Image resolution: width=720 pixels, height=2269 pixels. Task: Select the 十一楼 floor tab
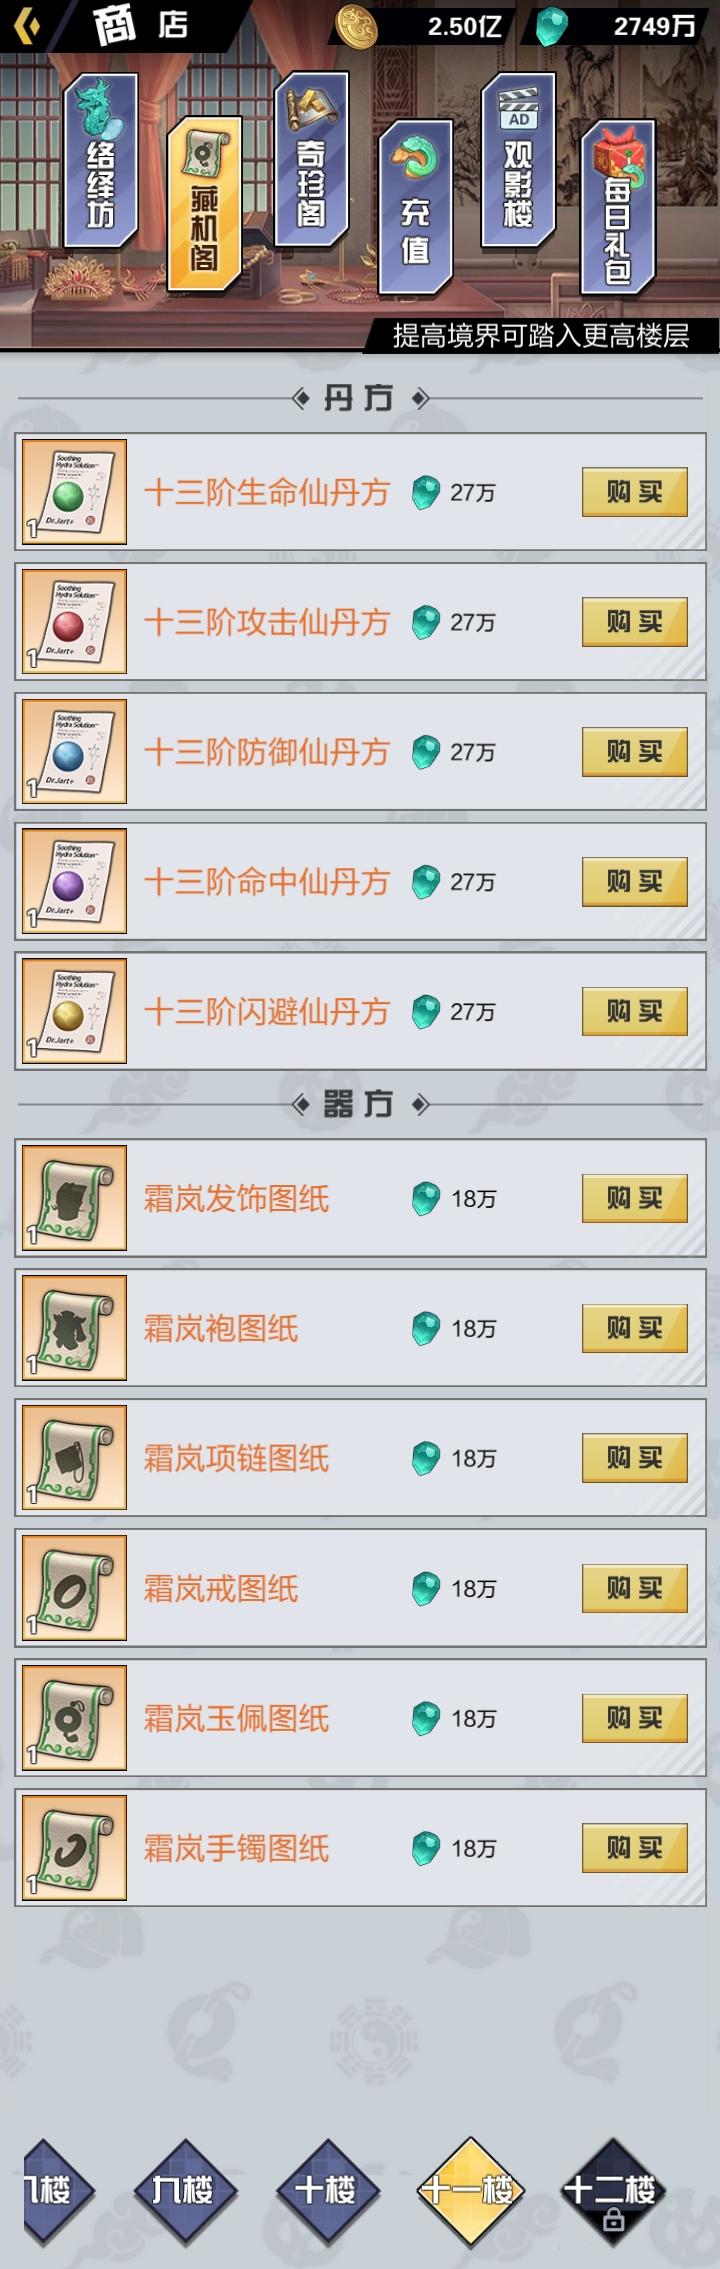(x=469, y=2190)
